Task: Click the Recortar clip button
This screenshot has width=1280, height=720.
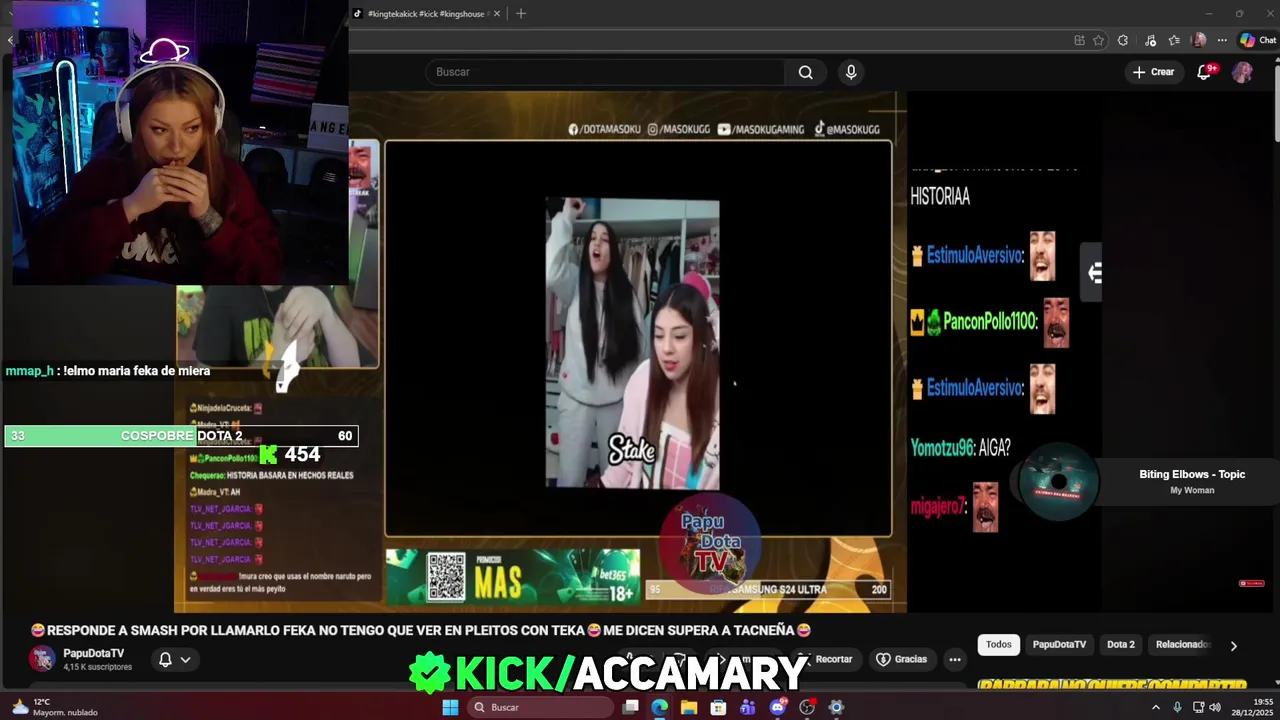Action: pos(827,659)
